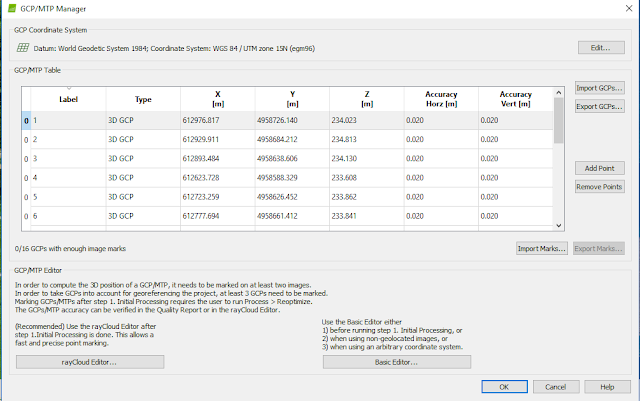Click Type cell of GCP 5
This screenshot has height=401, width=640.
pyautogui.click(x=143, y=197)
